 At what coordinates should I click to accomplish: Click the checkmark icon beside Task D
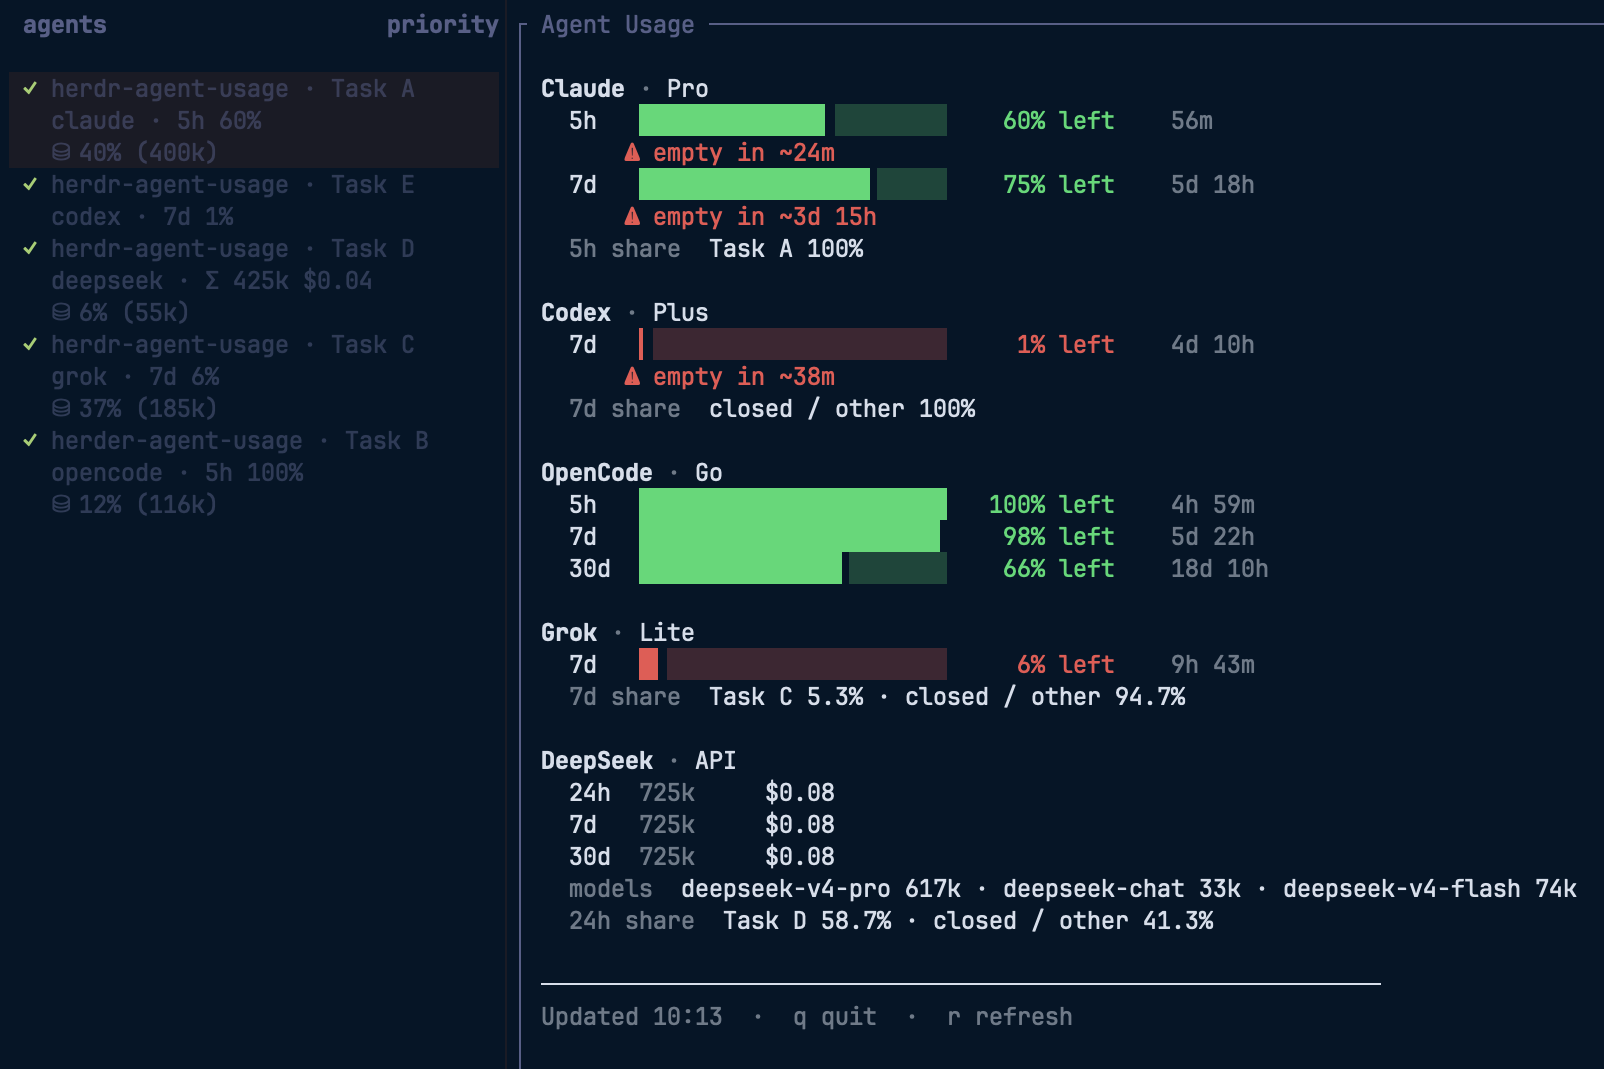click(30, 248)
